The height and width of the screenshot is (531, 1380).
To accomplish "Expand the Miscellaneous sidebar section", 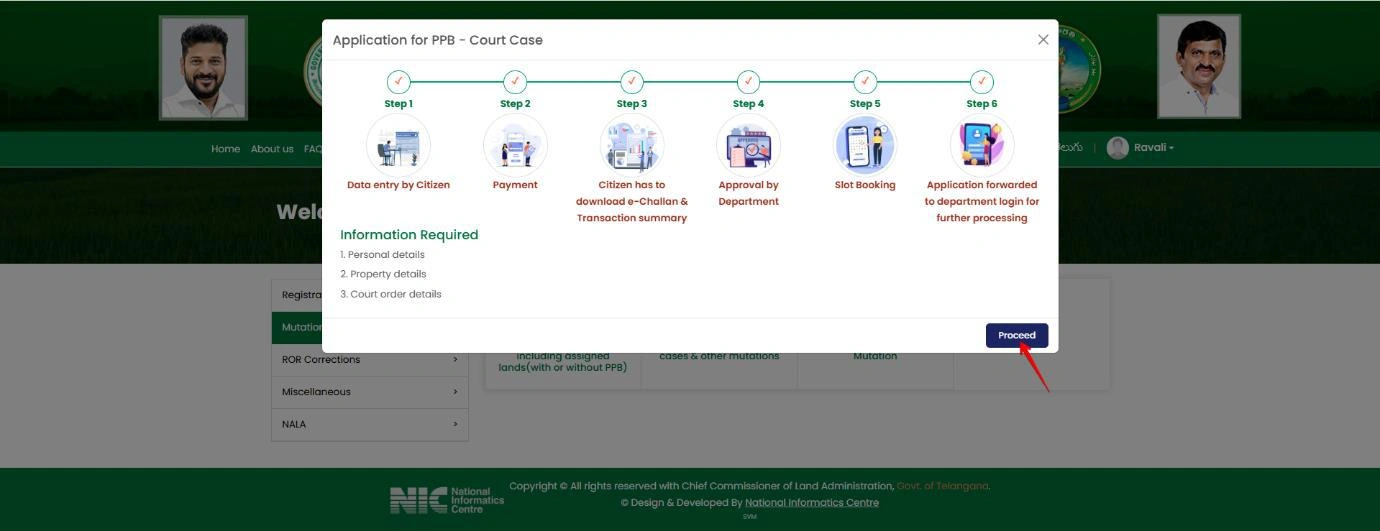I will pyautogui.click(x=369, y=392).
